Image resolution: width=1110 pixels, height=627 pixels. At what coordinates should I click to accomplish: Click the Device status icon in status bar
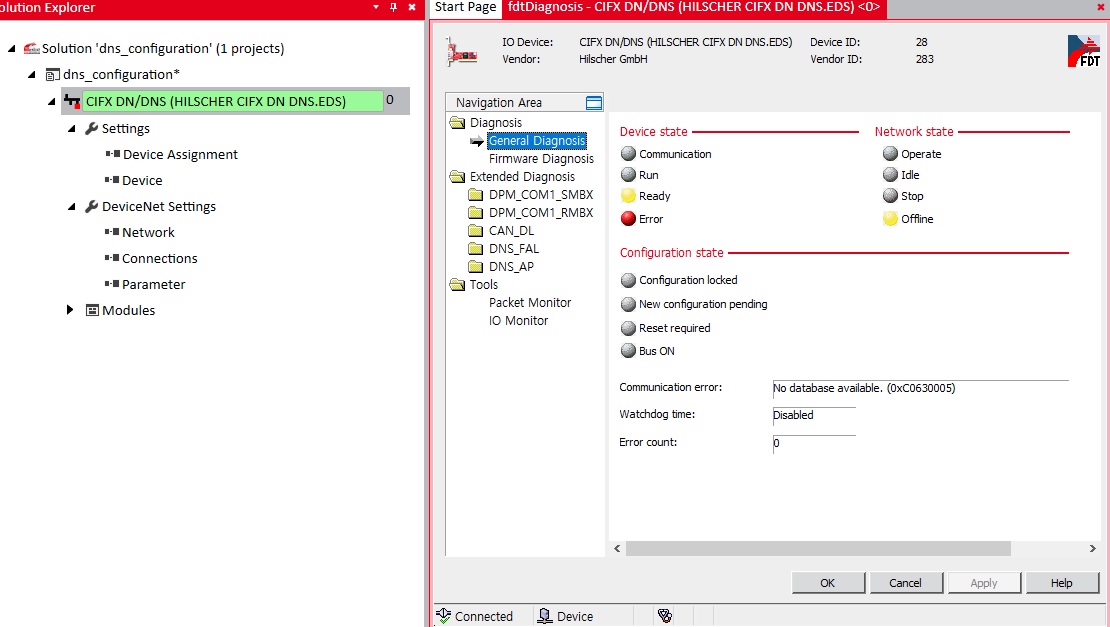[x=544, y=616]
